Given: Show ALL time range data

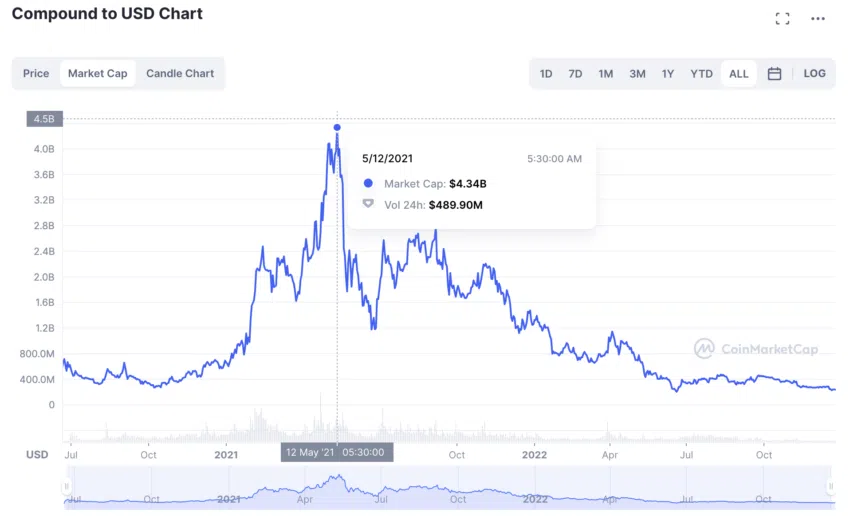Looking at the screenshot, I should tap(739, 73).
